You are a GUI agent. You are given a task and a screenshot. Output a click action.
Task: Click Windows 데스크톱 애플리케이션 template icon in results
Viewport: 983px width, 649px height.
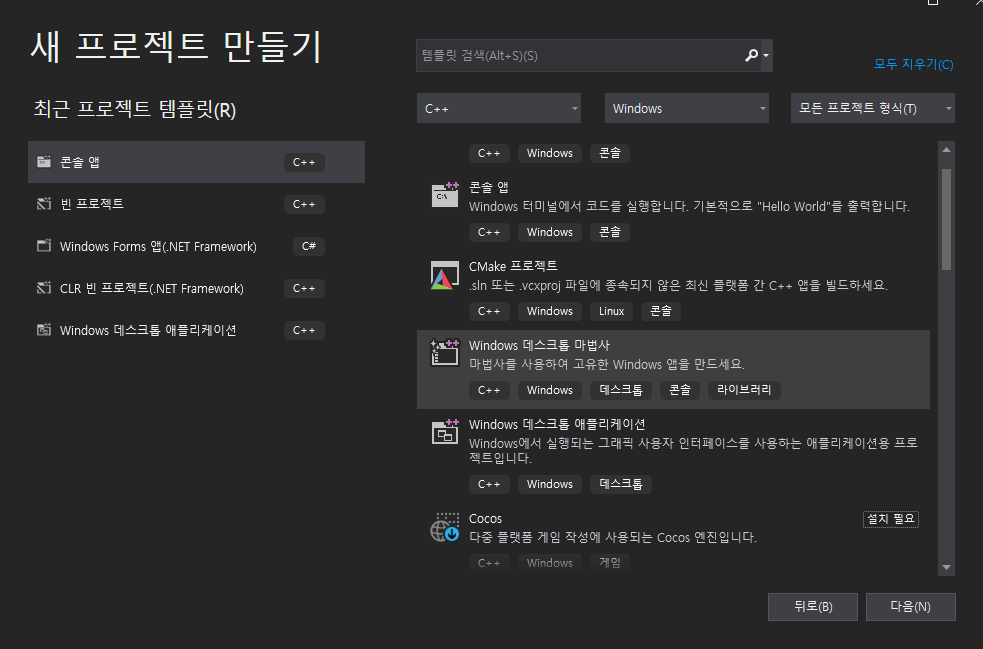[x=444, y=431]
